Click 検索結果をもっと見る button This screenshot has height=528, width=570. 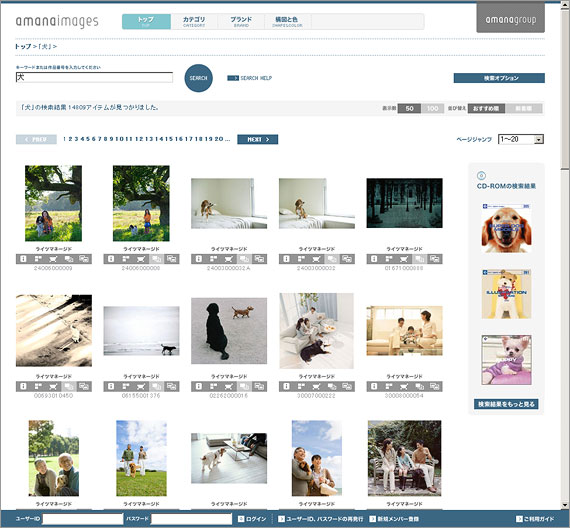pos(506,404)
